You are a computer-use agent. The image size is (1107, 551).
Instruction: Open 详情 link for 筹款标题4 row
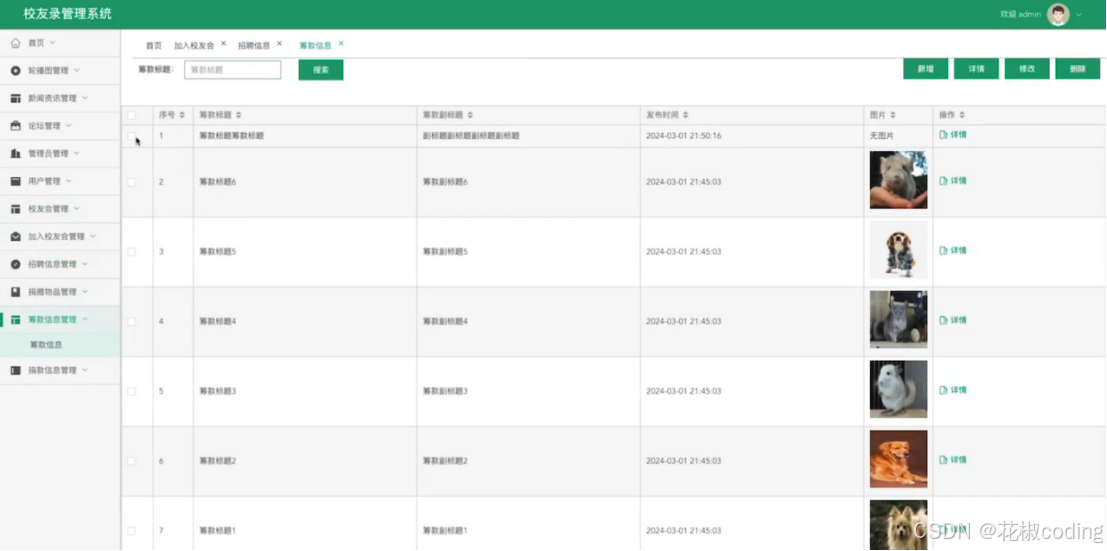pyautogui.click(x=953, y=321)
